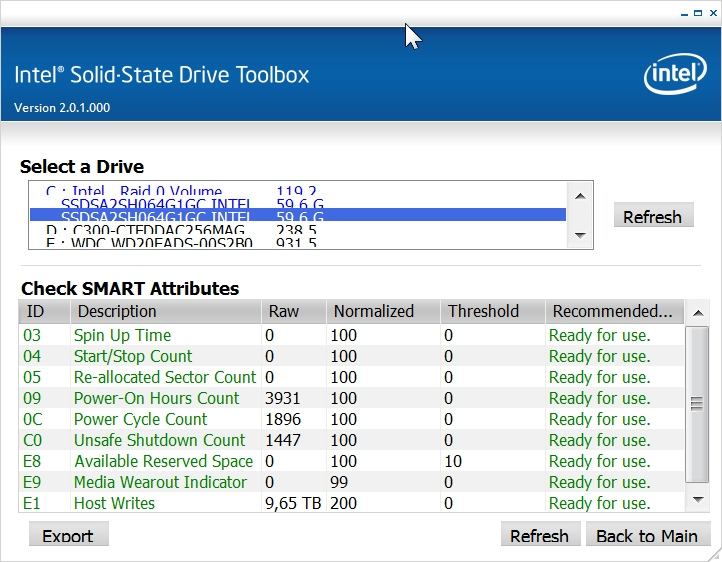Click raw value 1447

(282, 440)
